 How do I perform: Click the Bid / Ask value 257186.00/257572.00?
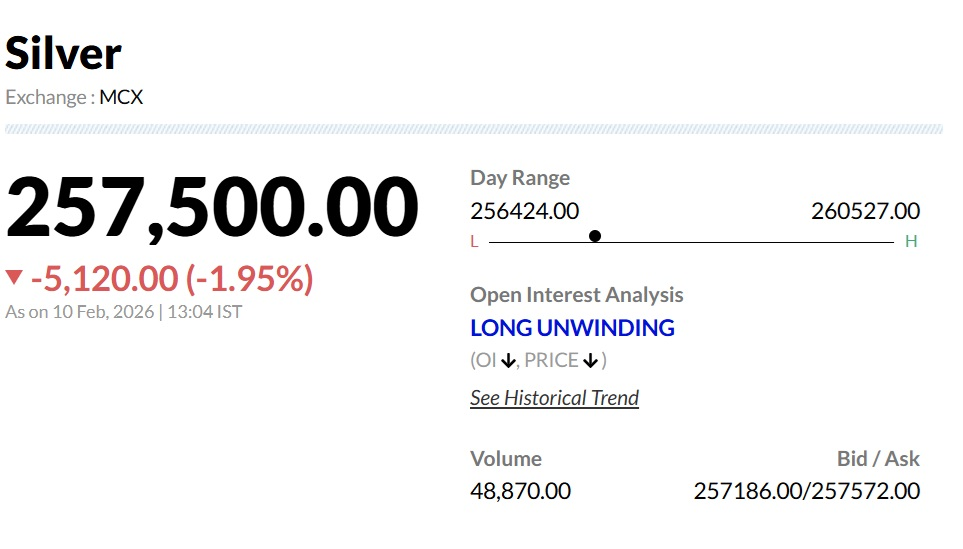click(x=806, y=491)
